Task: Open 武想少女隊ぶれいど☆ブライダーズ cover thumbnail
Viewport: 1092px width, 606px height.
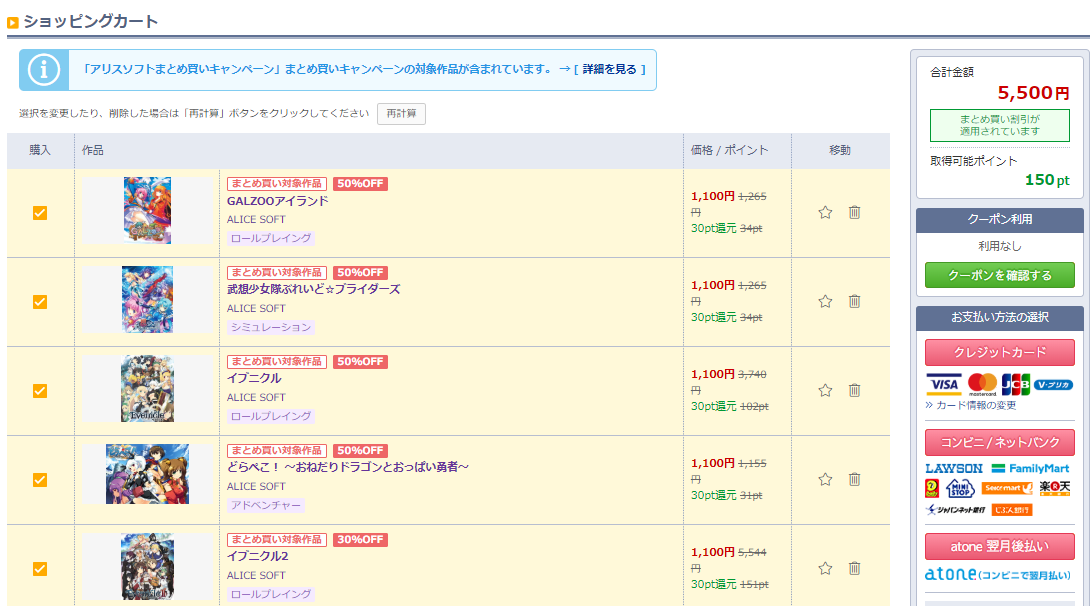Action: [147, 300]
